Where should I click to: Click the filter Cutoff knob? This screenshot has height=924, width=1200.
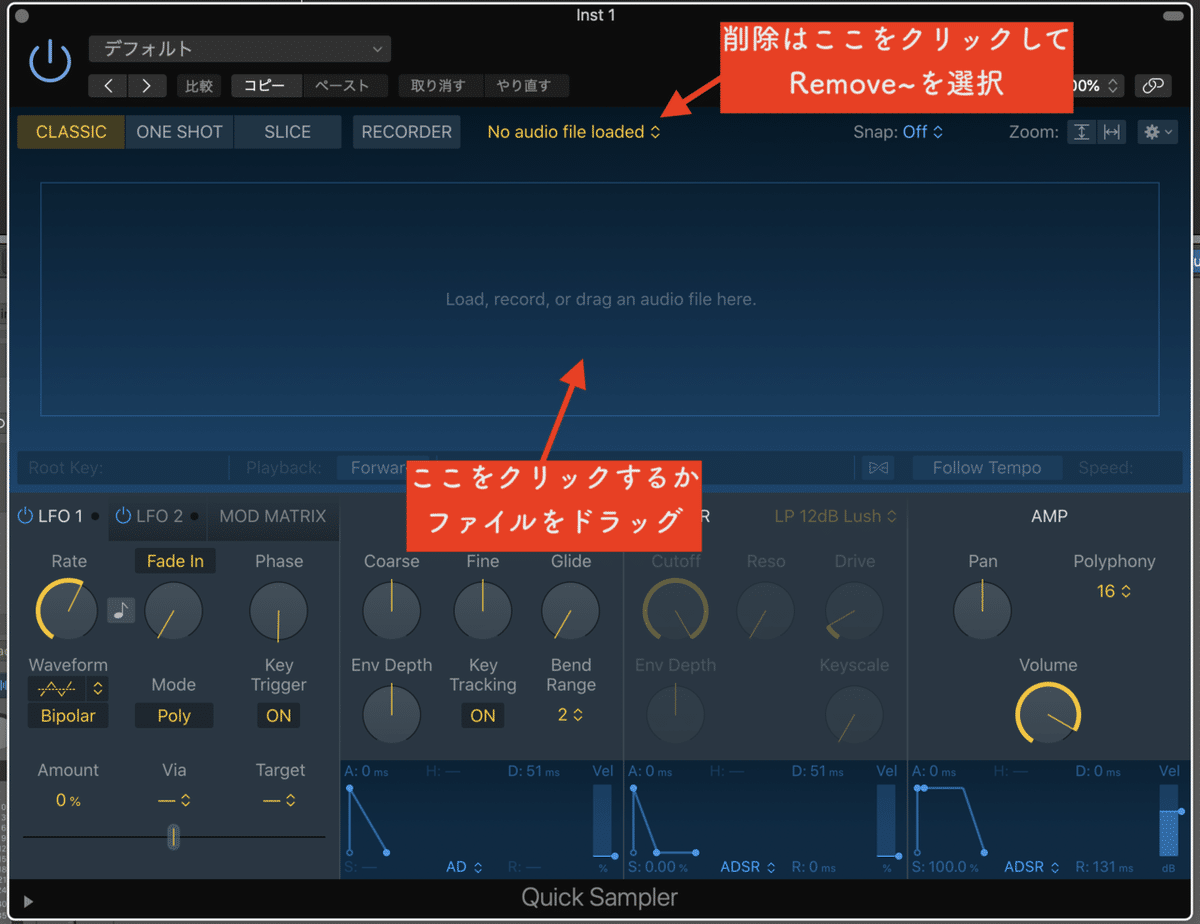[676, 610]
